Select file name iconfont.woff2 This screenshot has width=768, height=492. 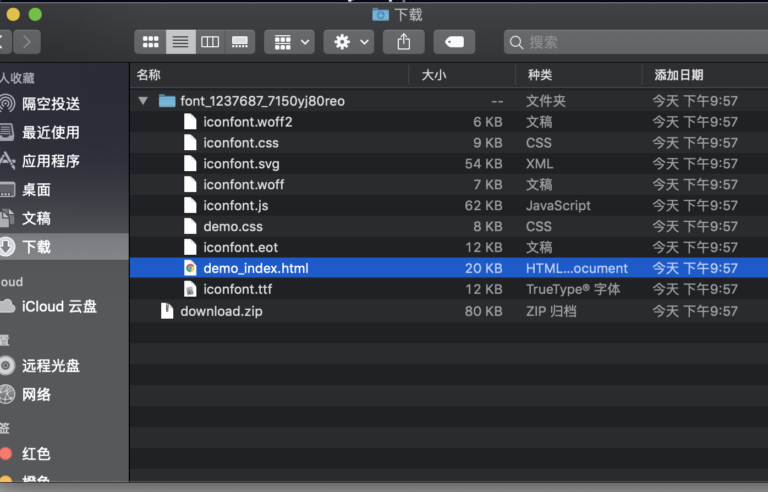pyautogui.click(x=248, y=122)
